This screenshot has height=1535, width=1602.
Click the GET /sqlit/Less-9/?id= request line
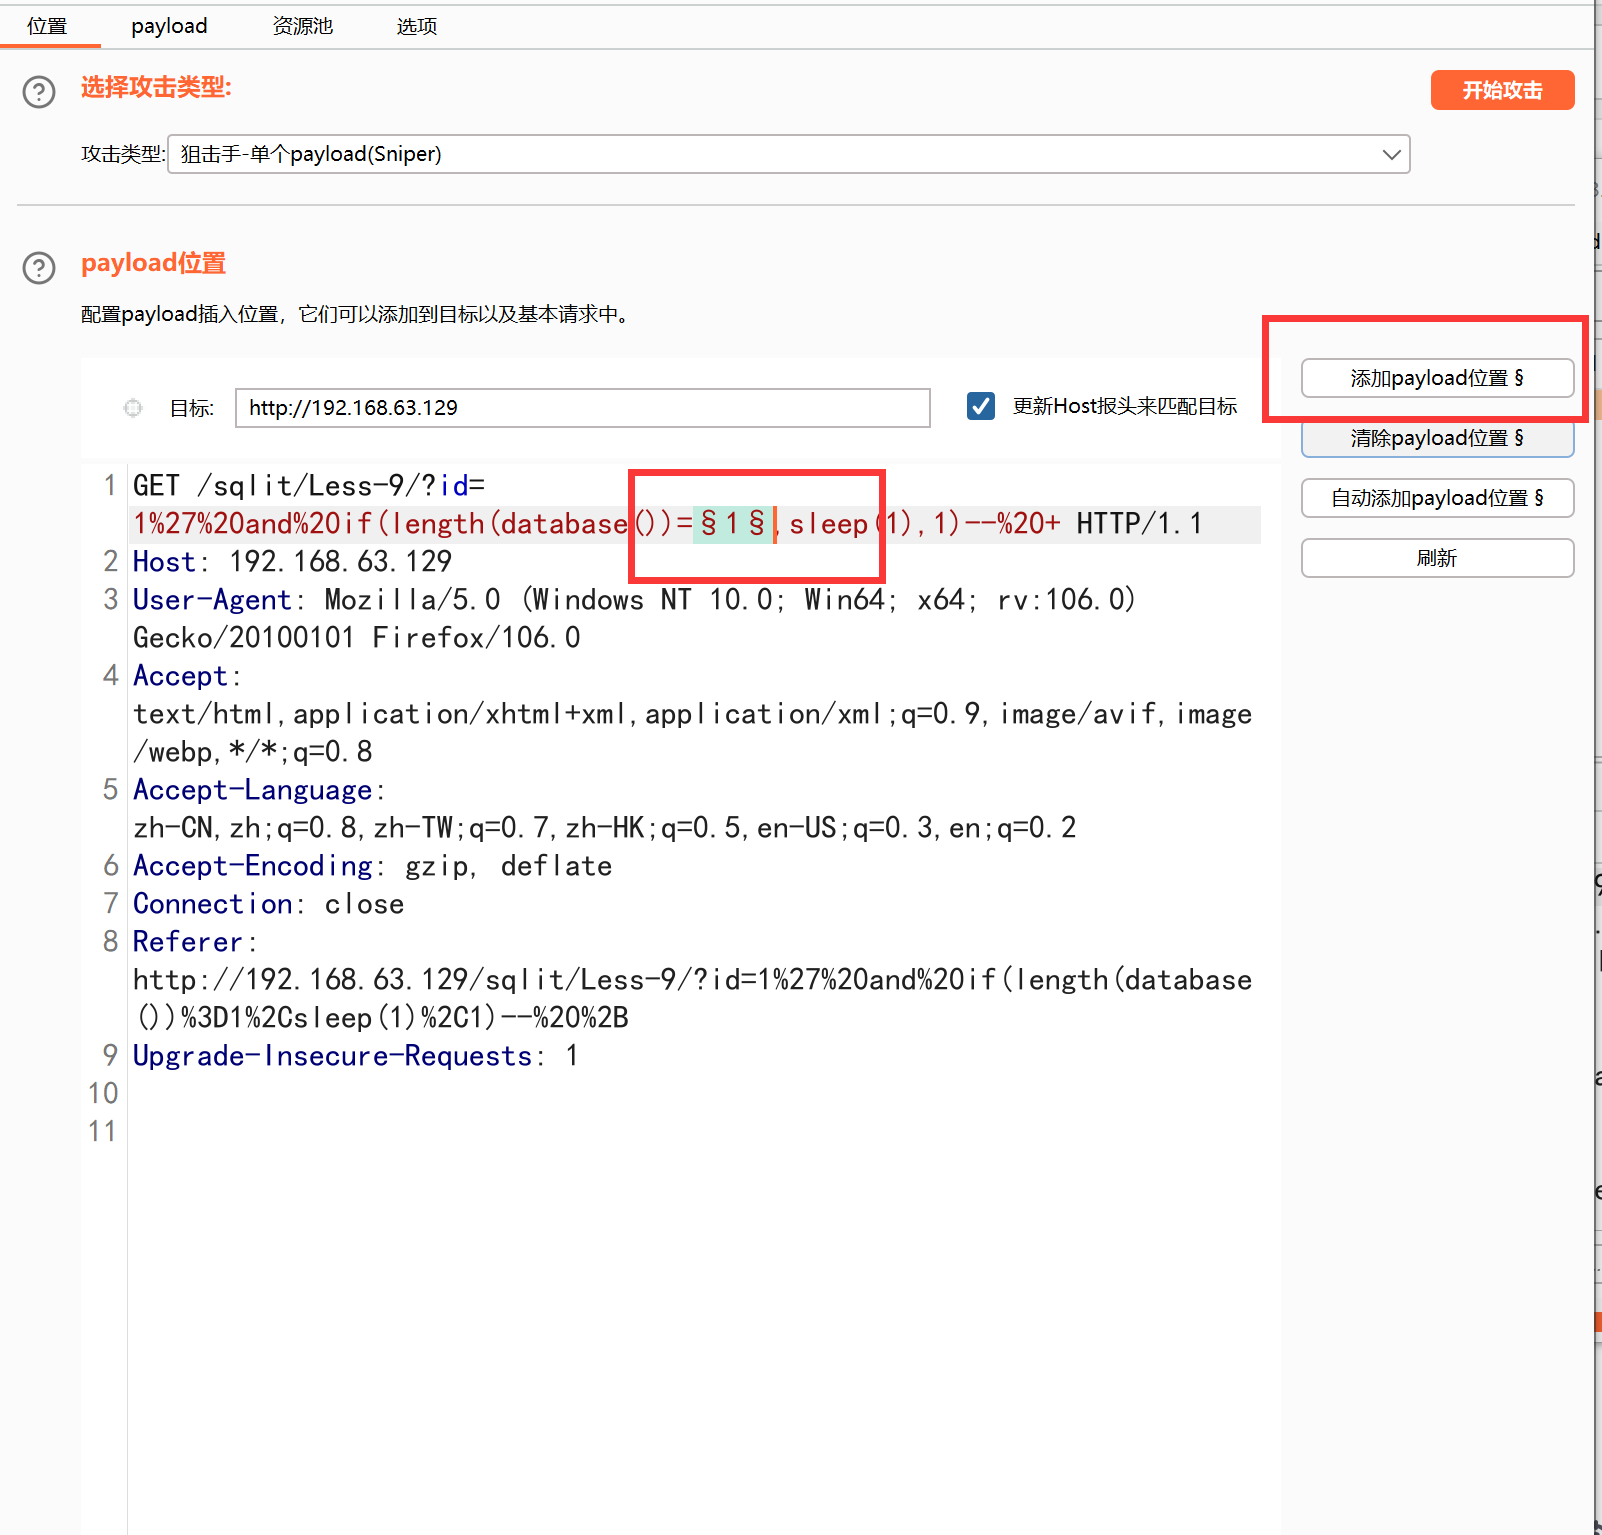[x=309, y=486]
